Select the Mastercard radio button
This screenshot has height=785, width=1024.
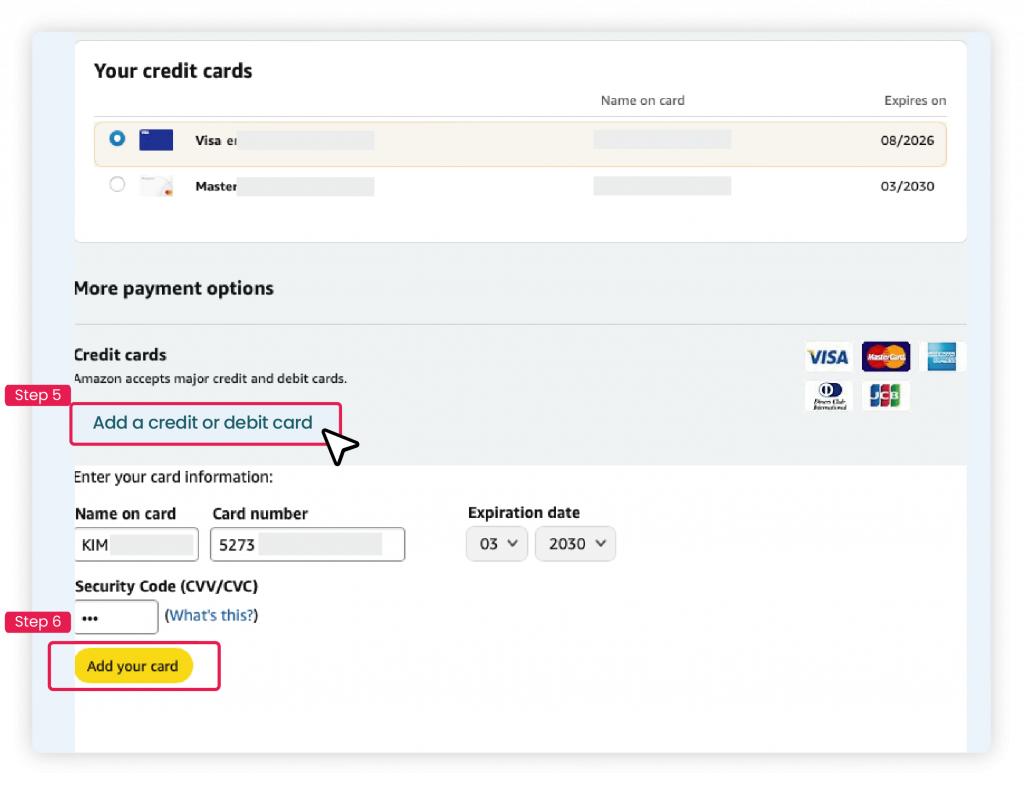tap(117, 184)
